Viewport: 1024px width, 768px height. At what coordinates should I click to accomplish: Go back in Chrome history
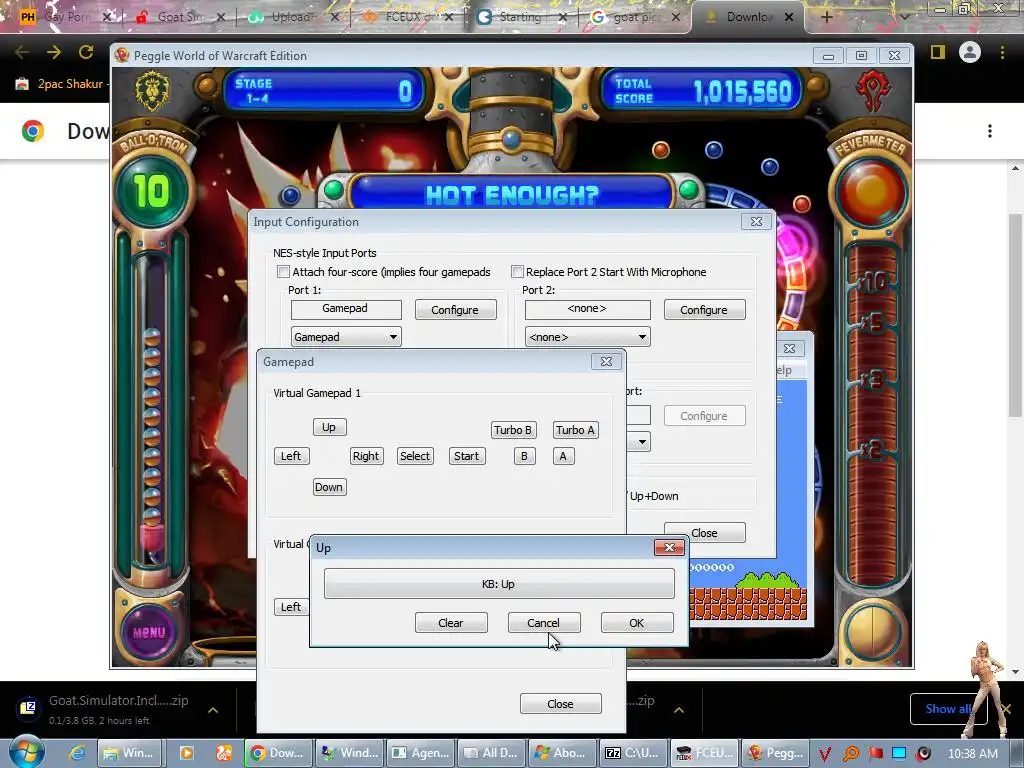(x=22, y=52)
